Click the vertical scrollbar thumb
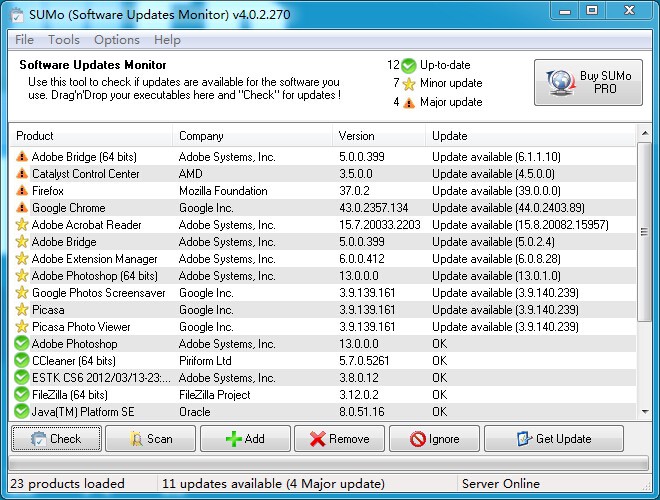The height and width of the screenshot is (500, 660). 644,232
